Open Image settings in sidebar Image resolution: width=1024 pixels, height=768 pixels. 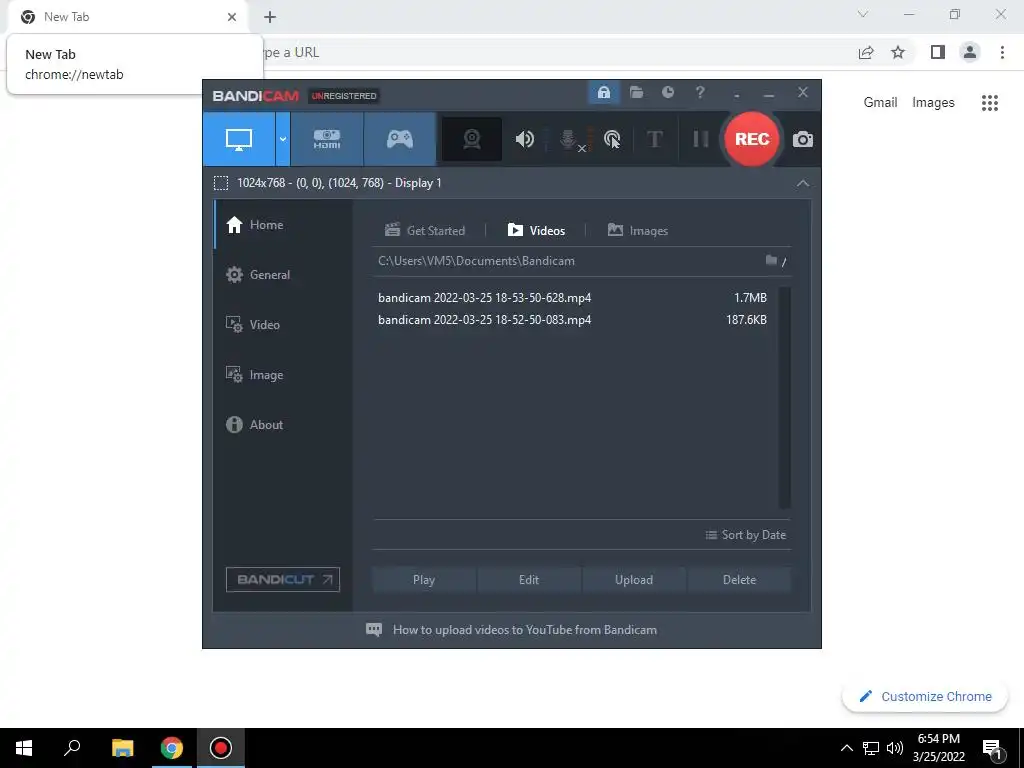click(283, 375)
